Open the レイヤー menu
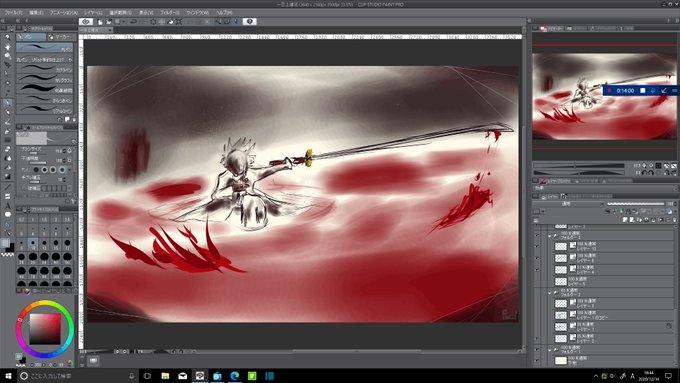This screenshot has height=383, width=680. (x=93, y=13)
